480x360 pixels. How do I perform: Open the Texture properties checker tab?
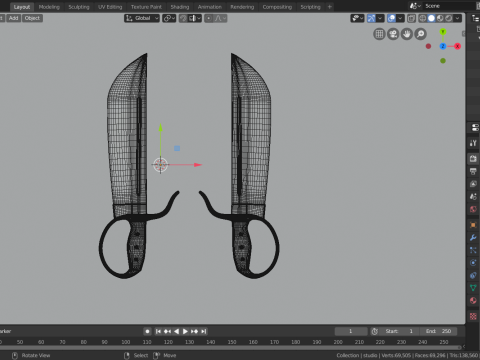(x=473, y=316)
